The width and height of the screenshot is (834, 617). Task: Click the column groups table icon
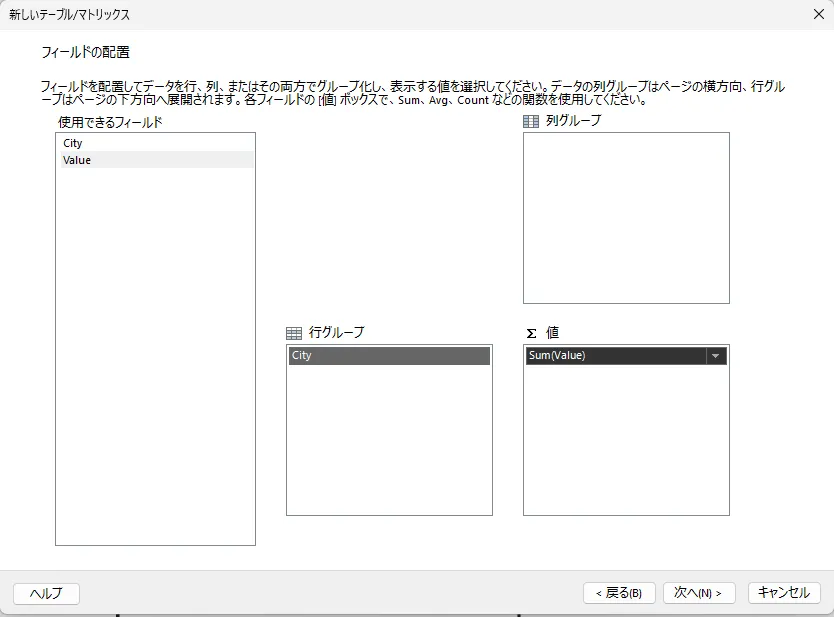(x=531, y=121)
